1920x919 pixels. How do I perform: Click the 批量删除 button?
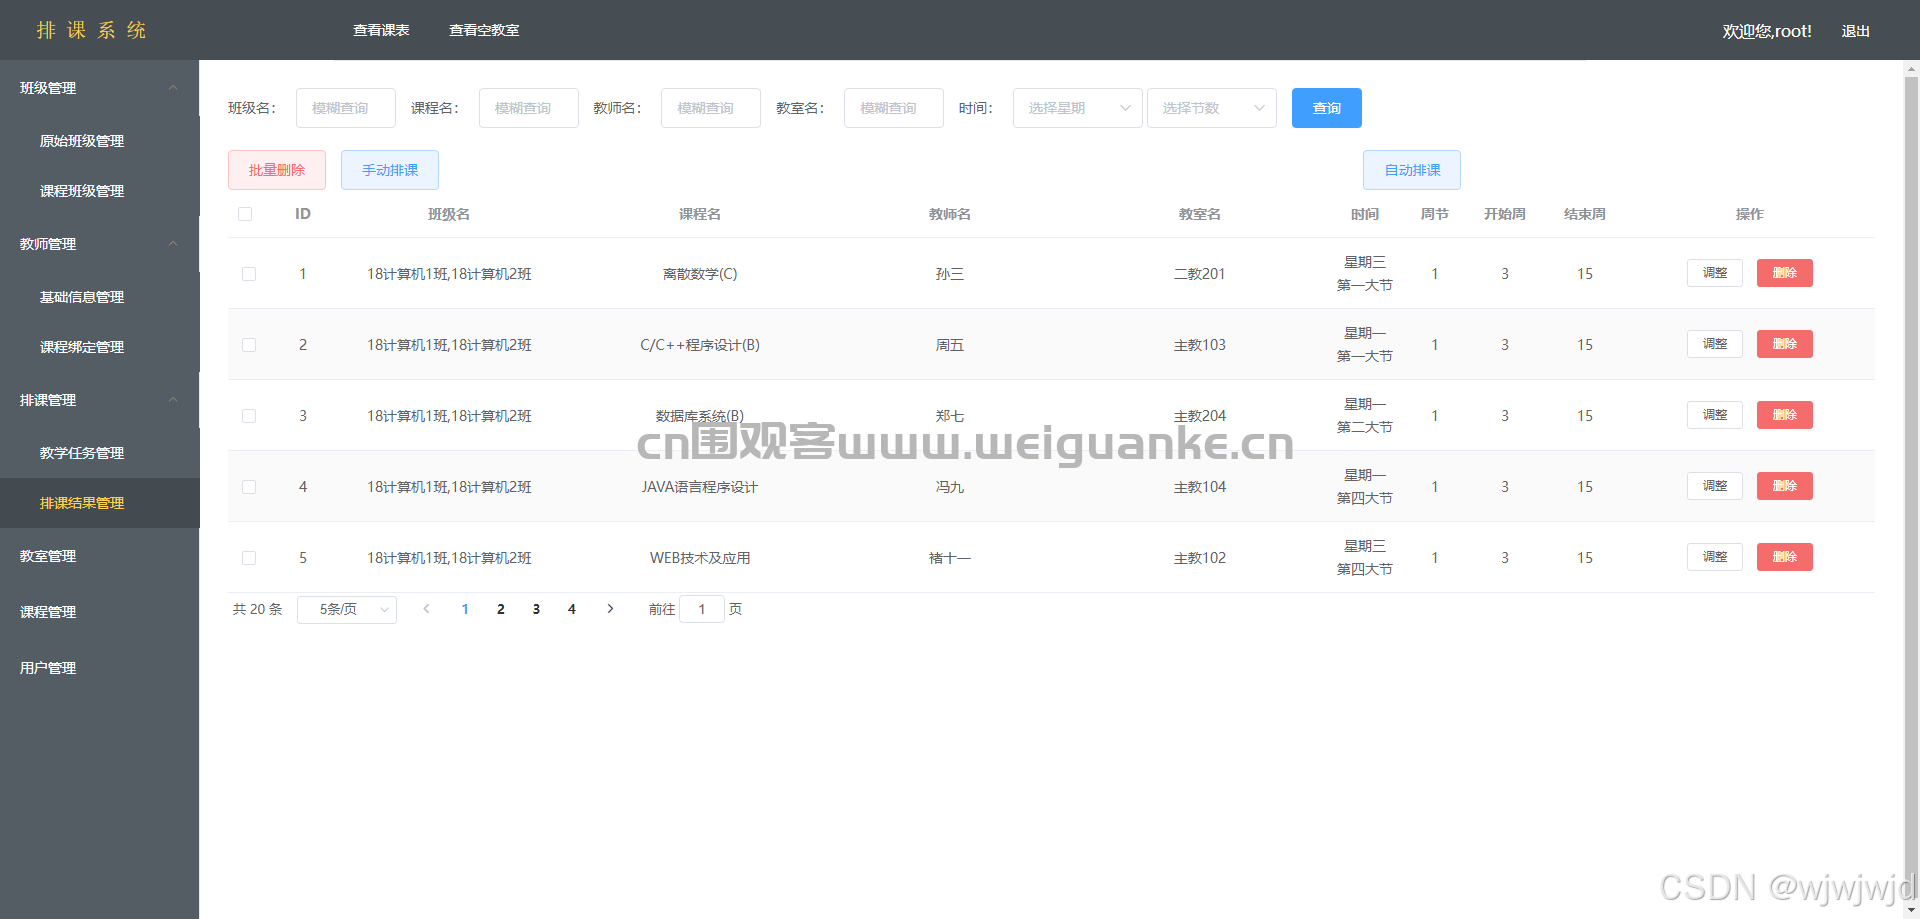pyautogui.click(x=277, y=170)
